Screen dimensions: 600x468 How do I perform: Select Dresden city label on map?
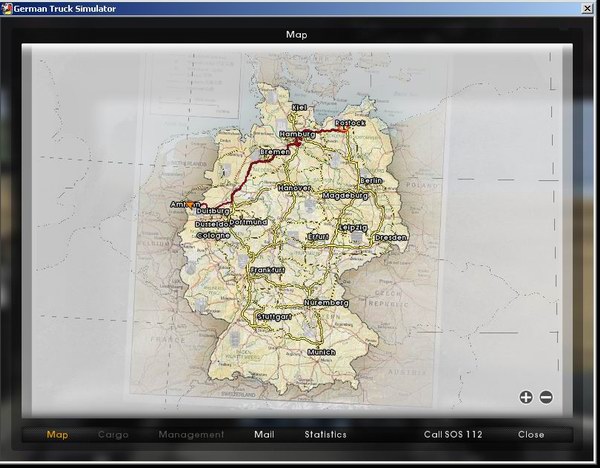[x=391, y=237]
